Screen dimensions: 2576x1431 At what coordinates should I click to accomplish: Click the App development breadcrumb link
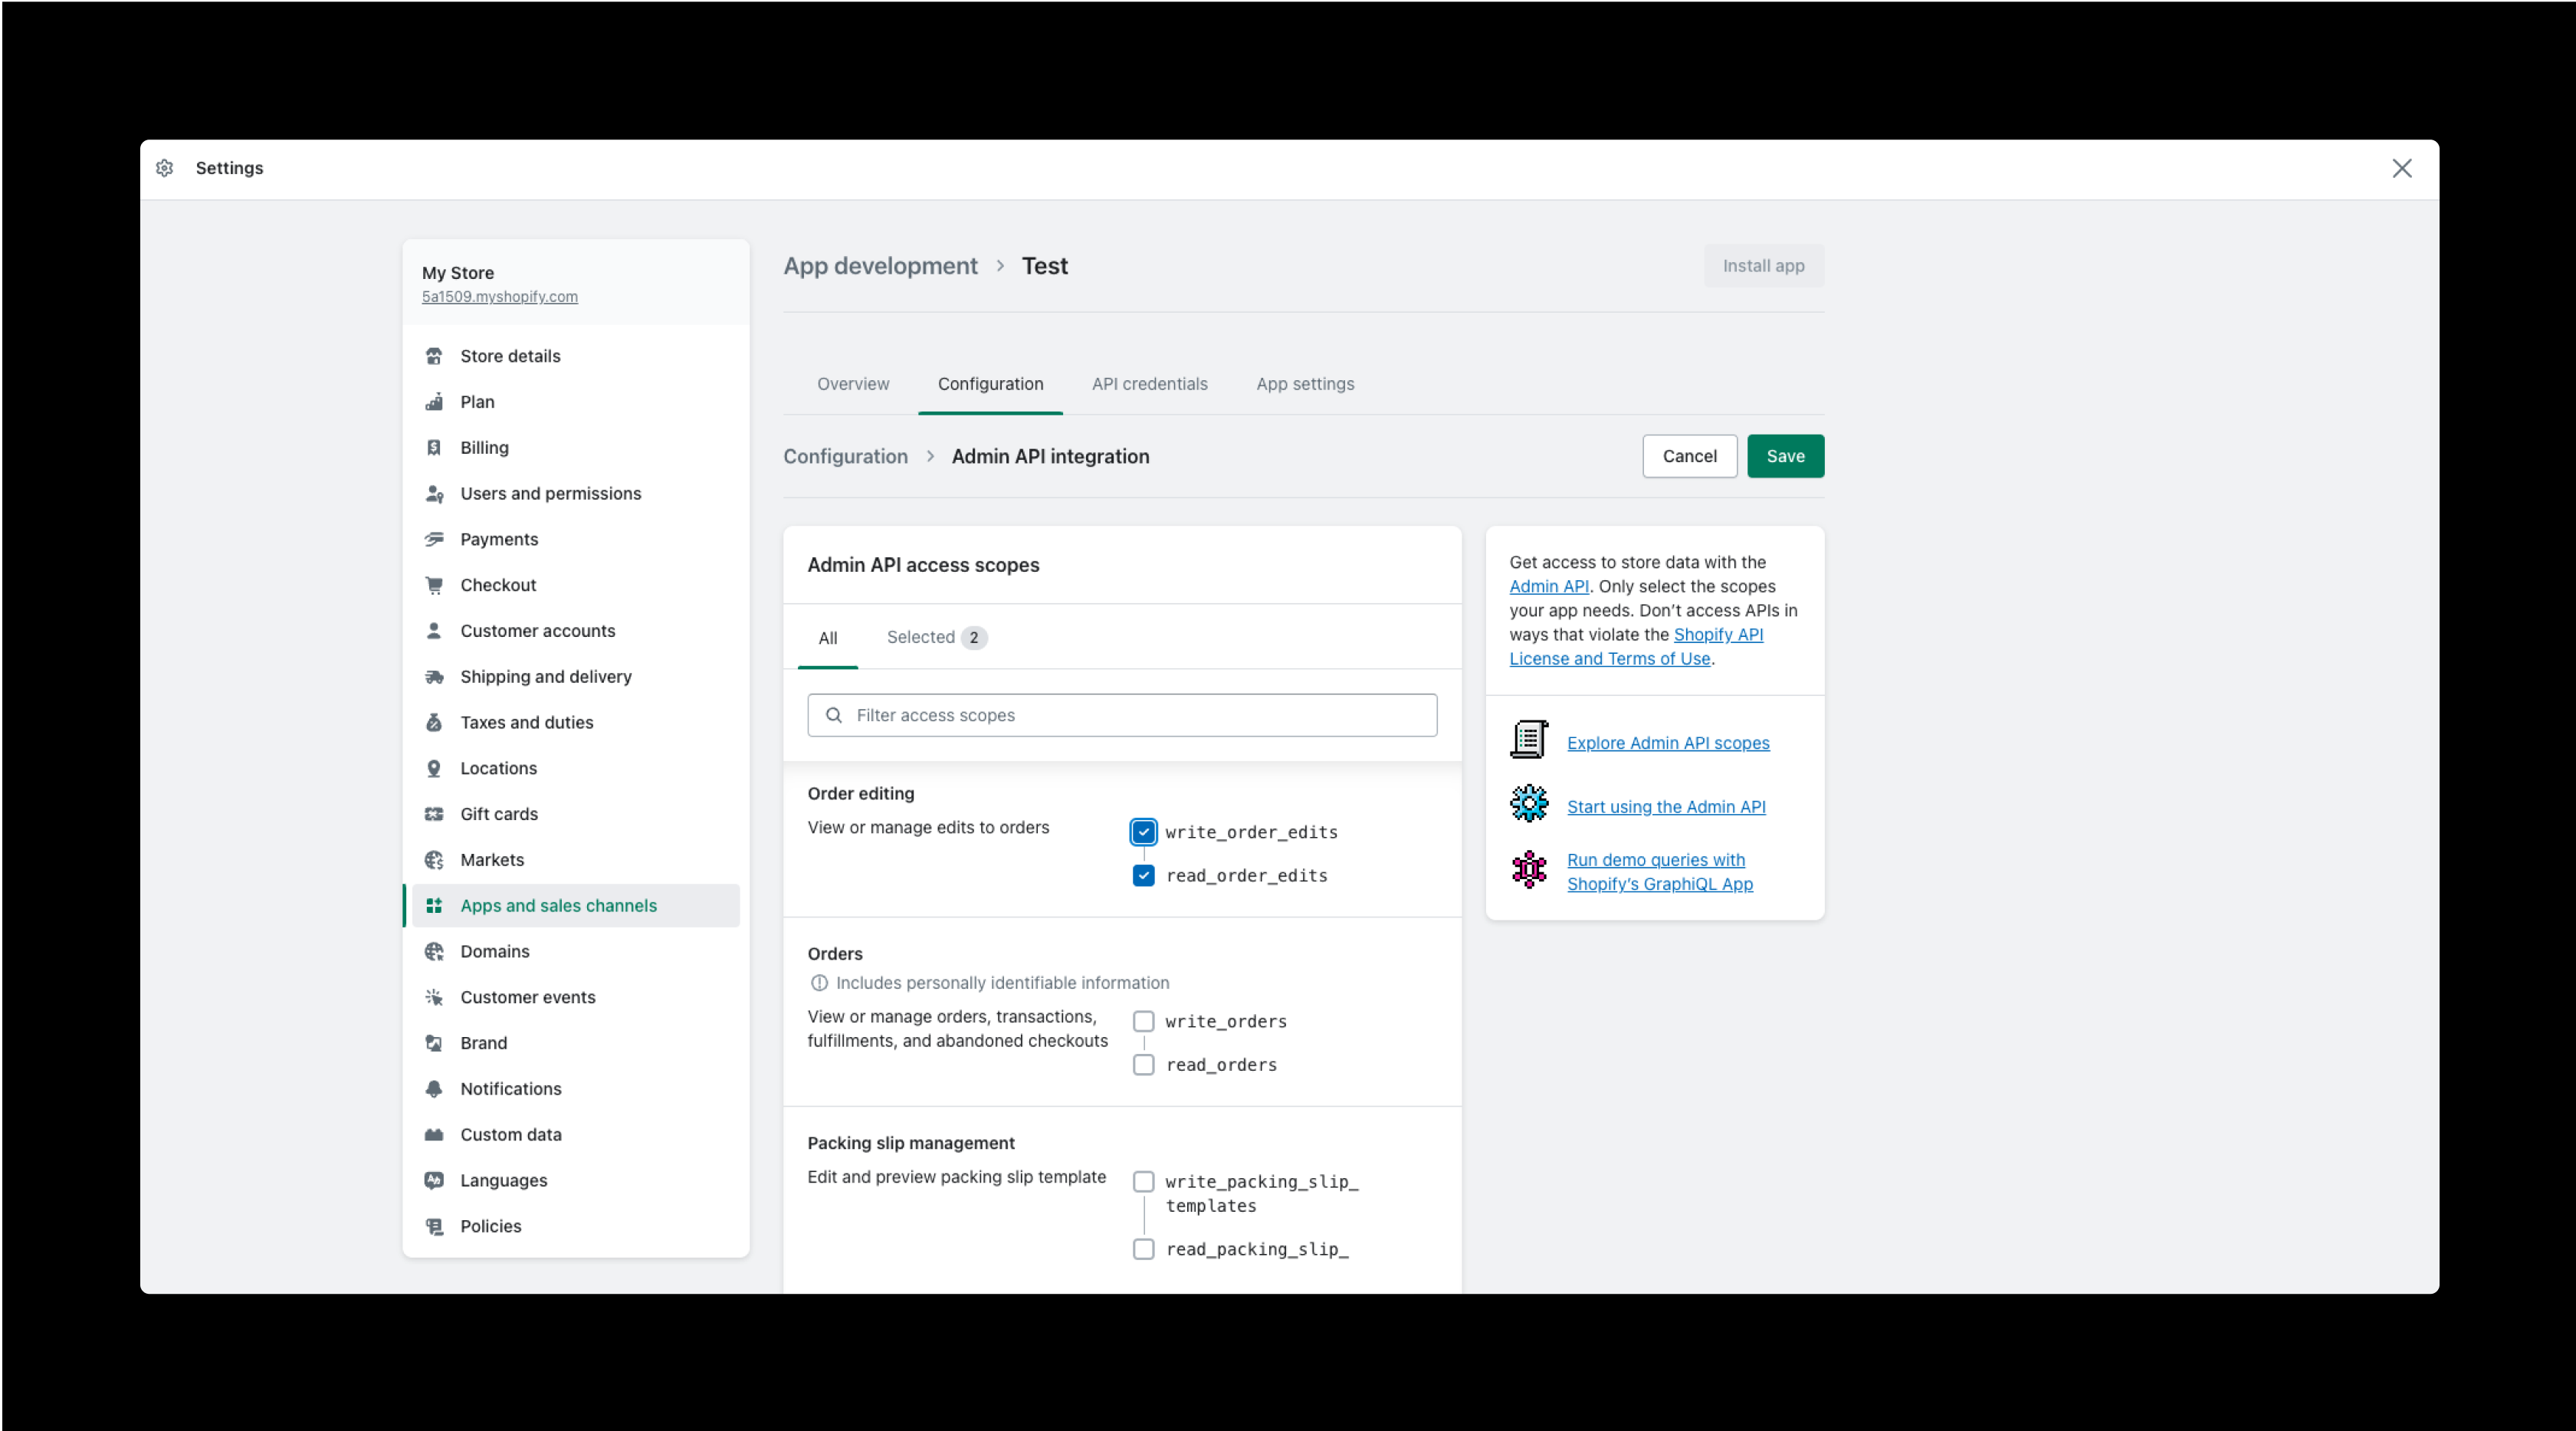[879, 264]
